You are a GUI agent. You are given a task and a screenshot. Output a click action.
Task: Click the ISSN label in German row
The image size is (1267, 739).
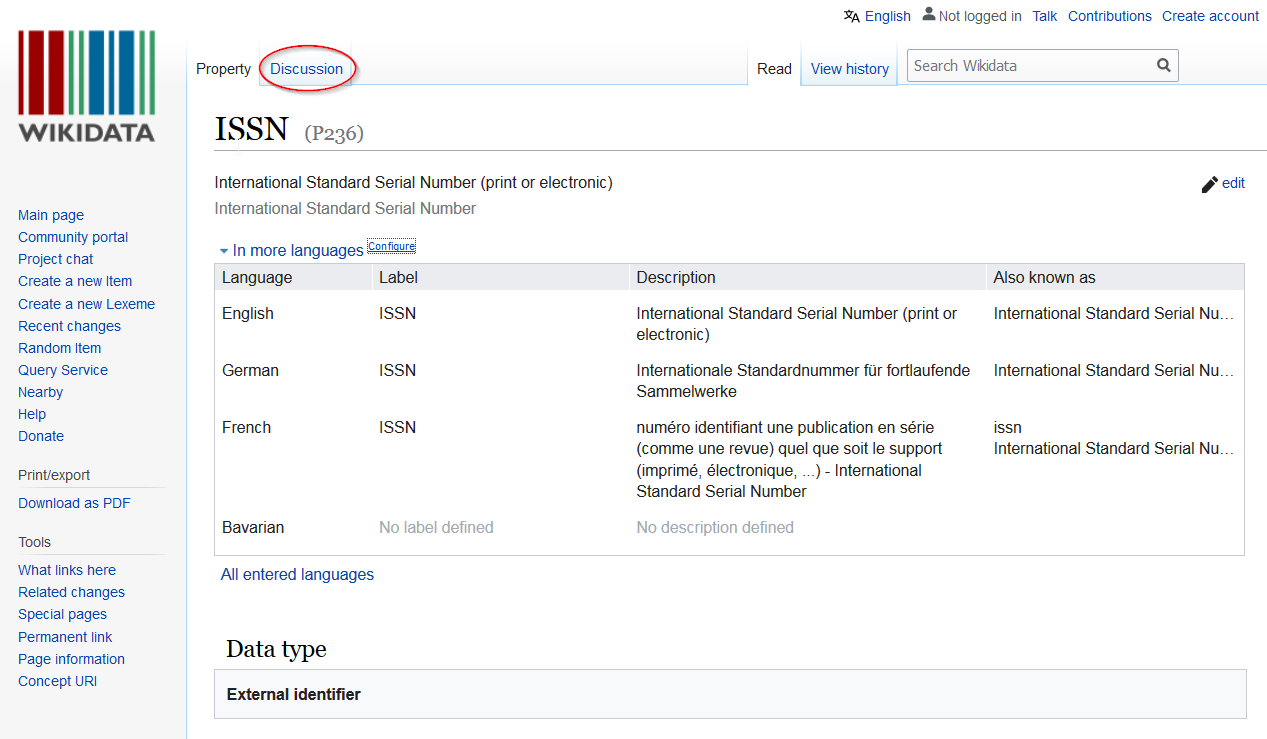[x=397, y=371]
